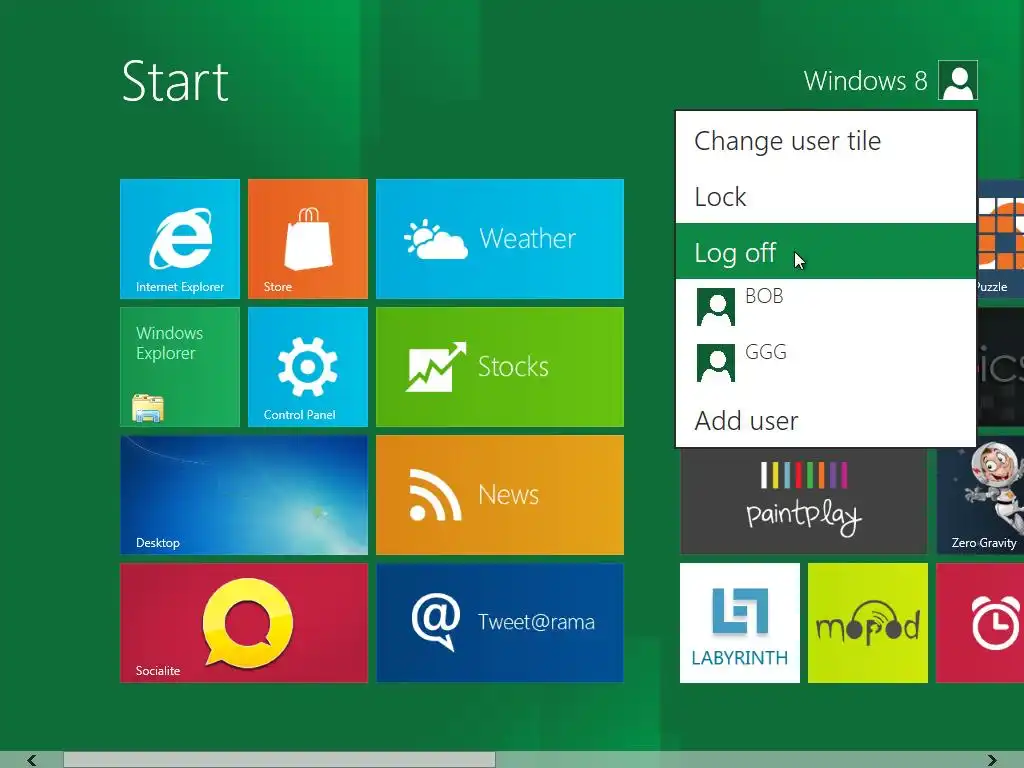Open the Control Panel tile
The image size is (1024, 768).
(308, 366)
